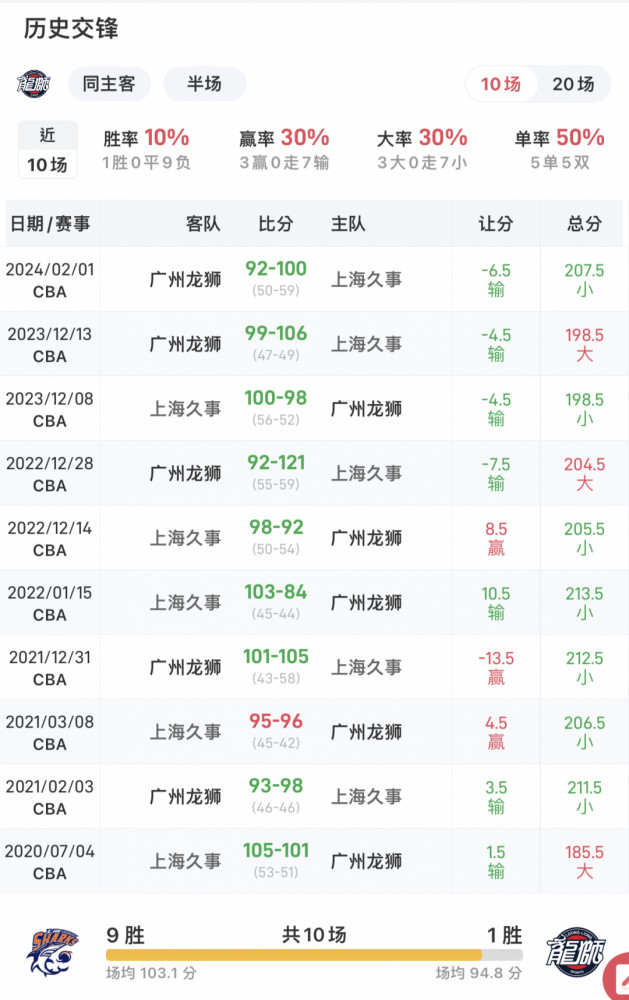
Task: Open the 105-101 match score
Action: coord(275,850)
